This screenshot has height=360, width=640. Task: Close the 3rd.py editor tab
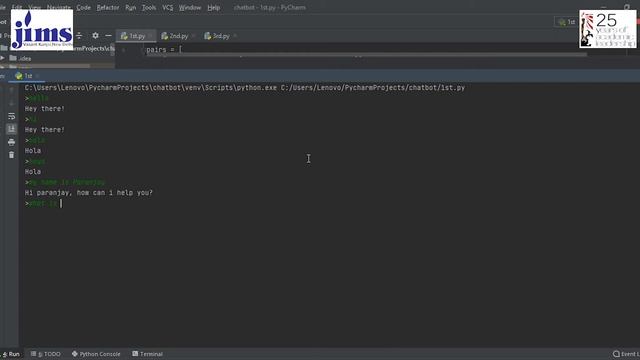pyautogui.click(x=236, y=36)
